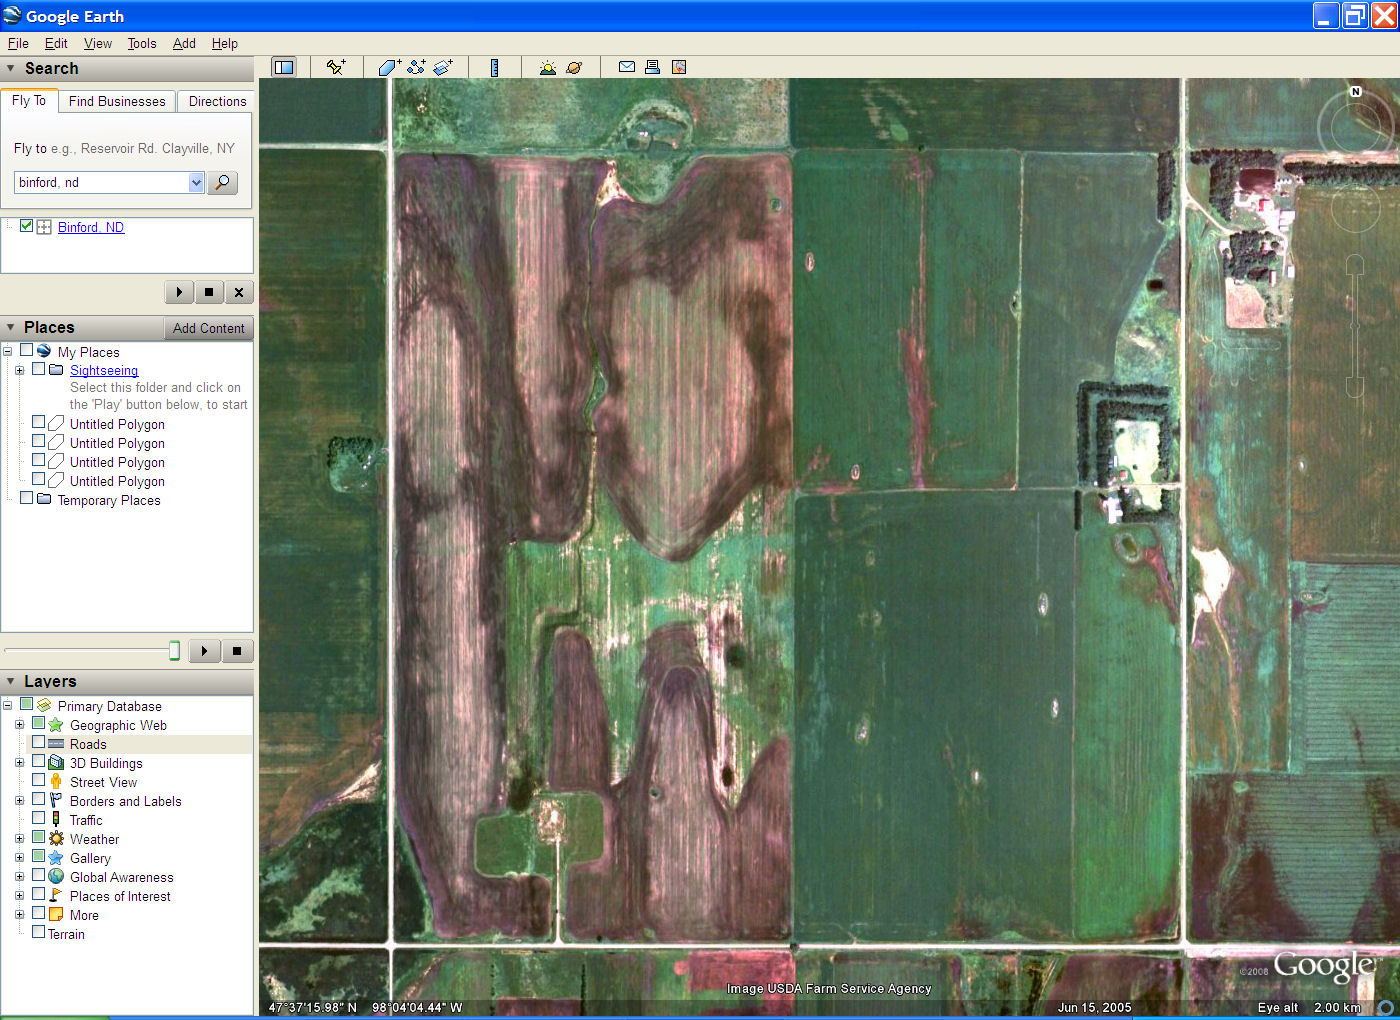Screen dimensions: 1400x1020
Task: Expand the Sightseeing folder
Action: pos(19,370)
